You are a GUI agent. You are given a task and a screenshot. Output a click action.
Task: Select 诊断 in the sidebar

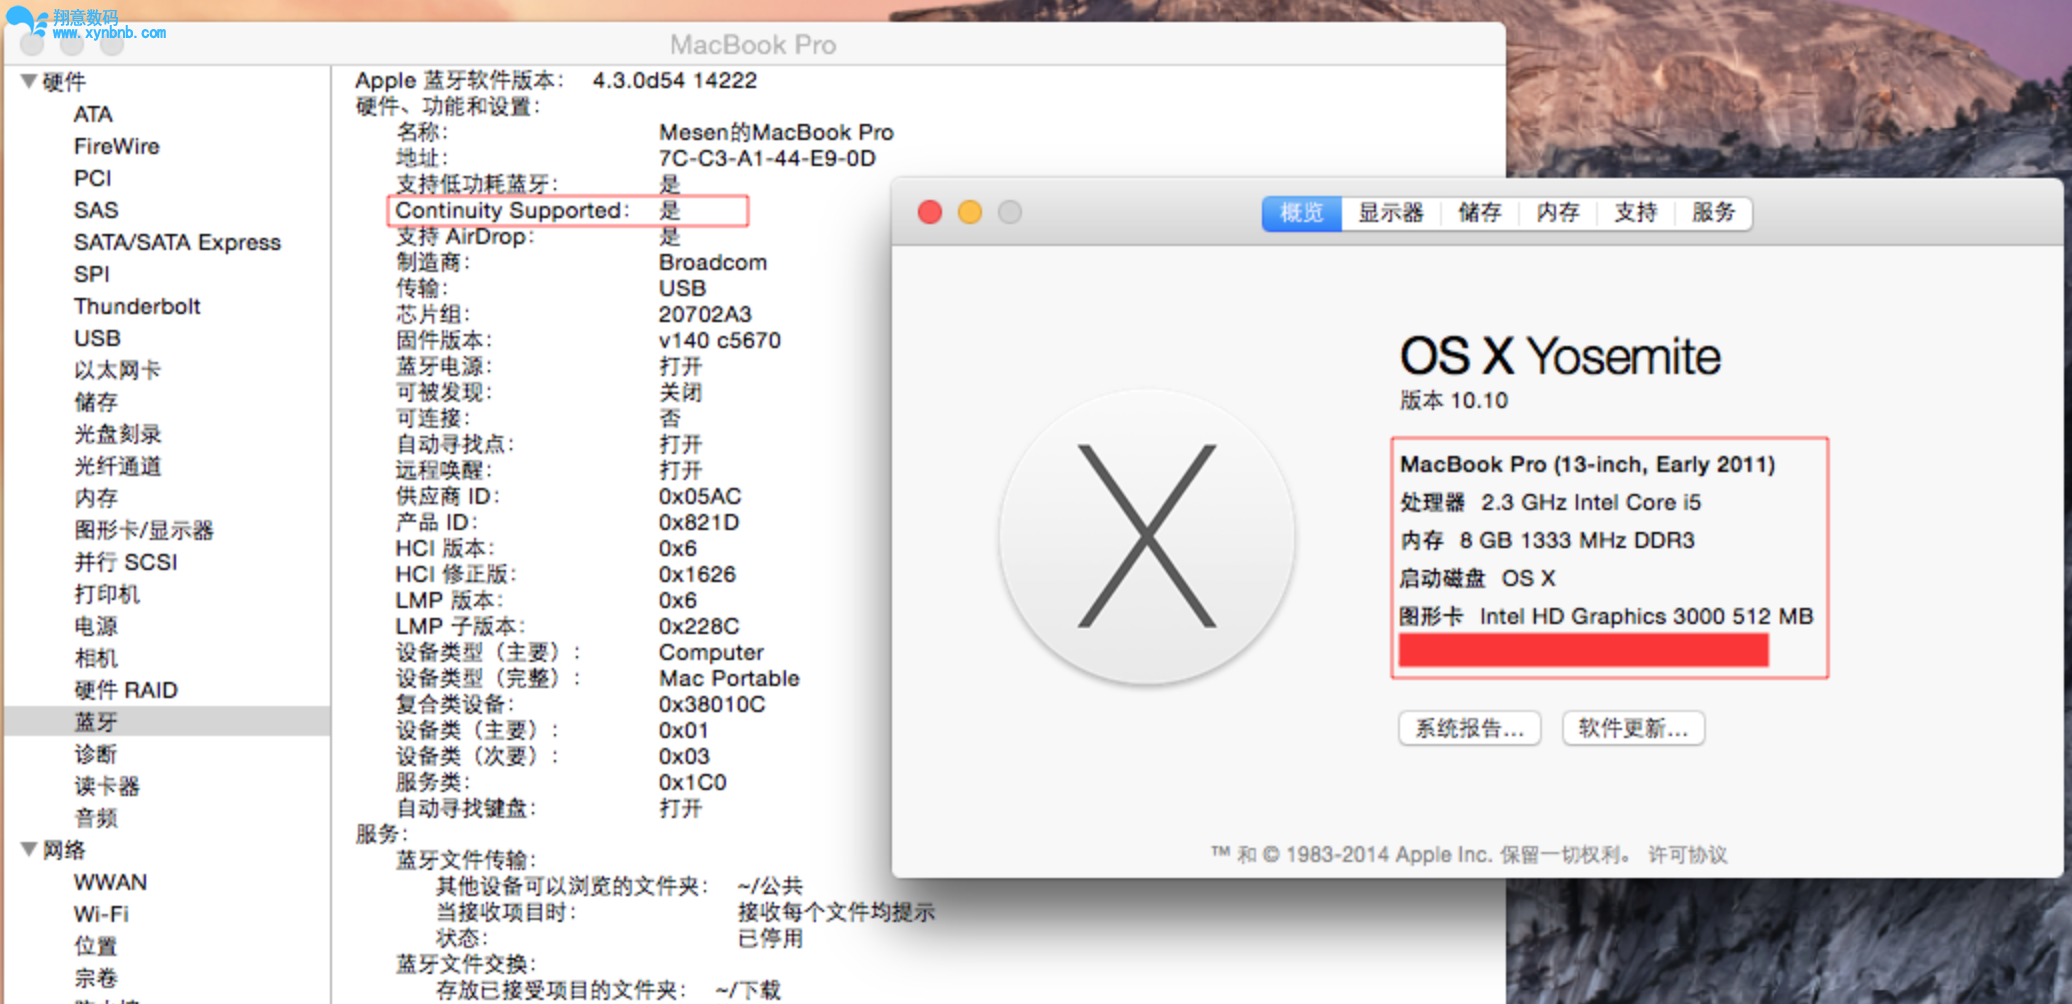(x=95, y=754)
